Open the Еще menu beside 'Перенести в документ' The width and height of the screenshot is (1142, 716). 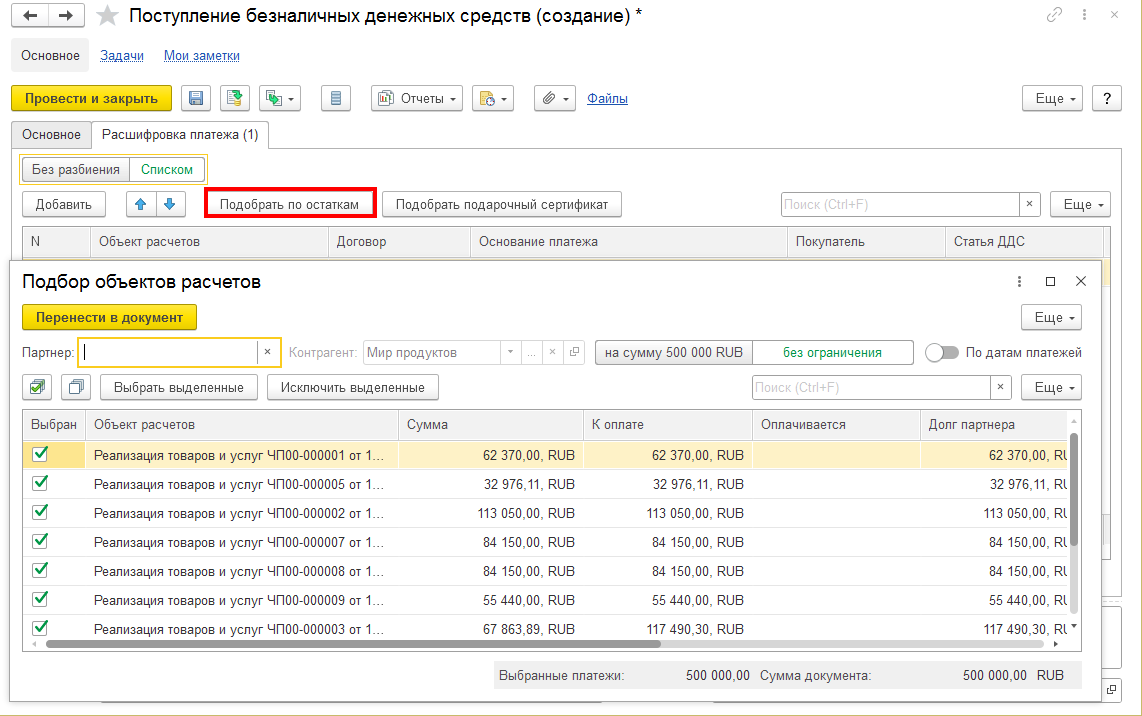[x=1050, y=317]
